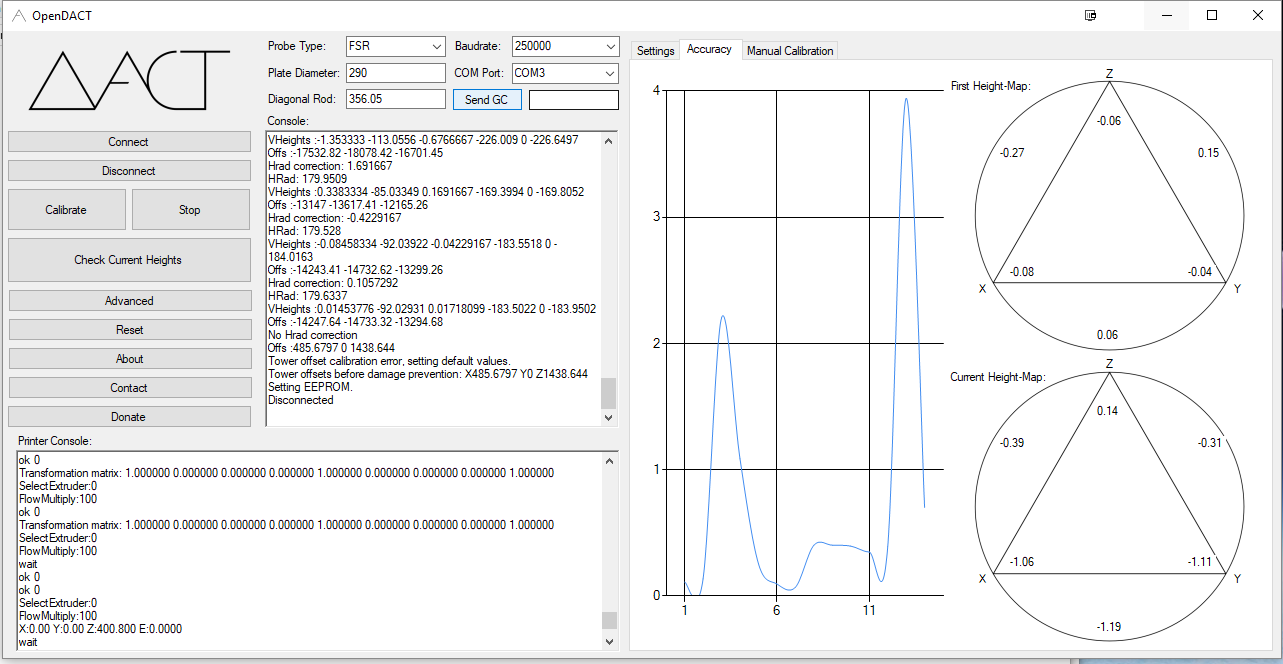
Task: Click the Send GC button
Action: click(487, 100)
